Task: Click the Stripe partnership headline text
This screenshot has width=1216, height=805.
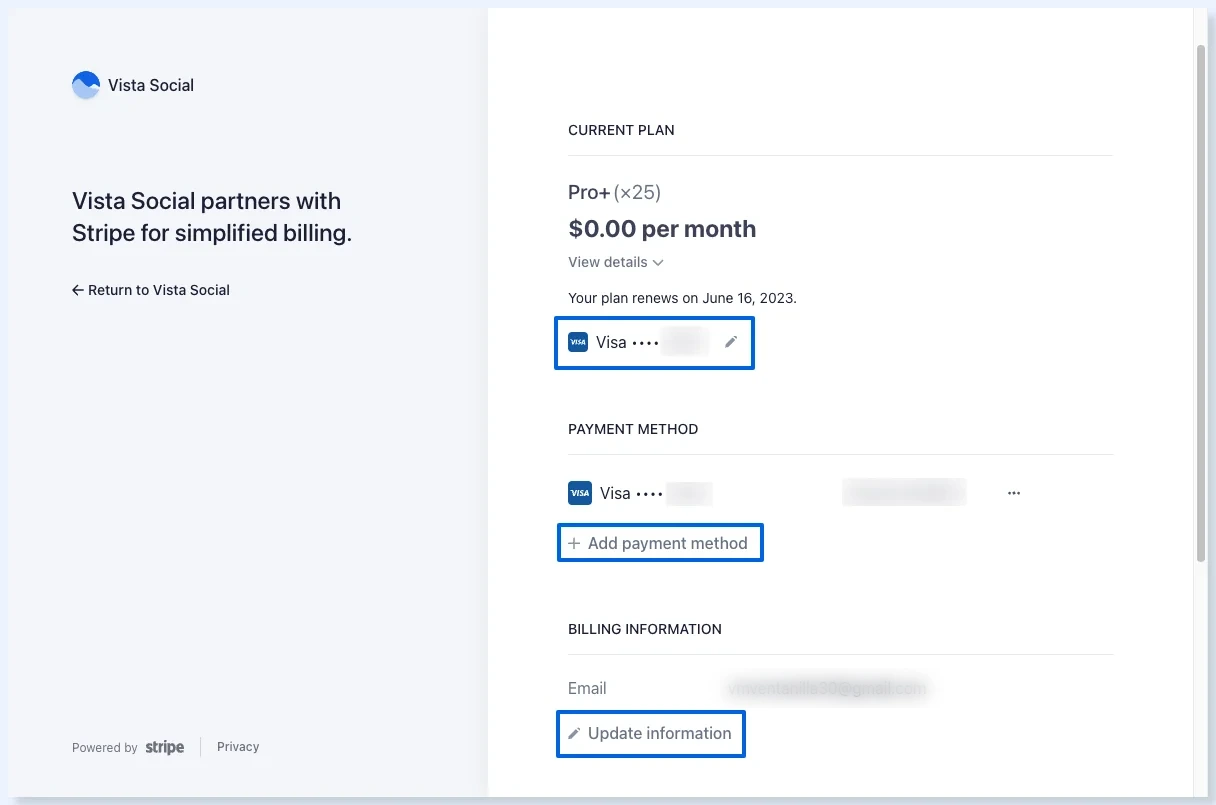Action: click(x=212, y=217)
